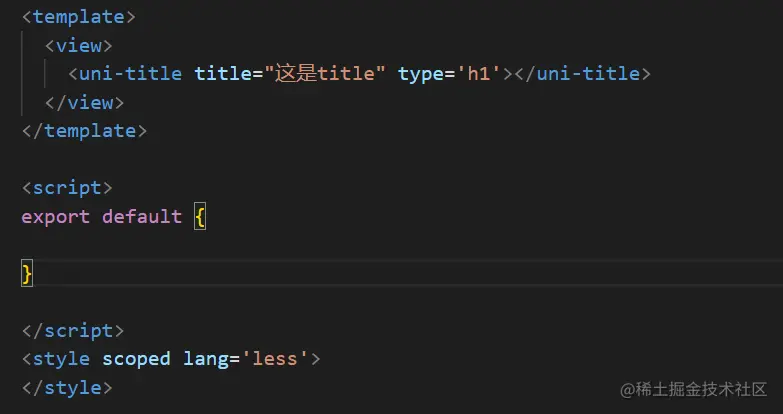Viewport: 783px width, 414px height.
Task: Click the highlighted closing curly brace
Action: point(27,274)
